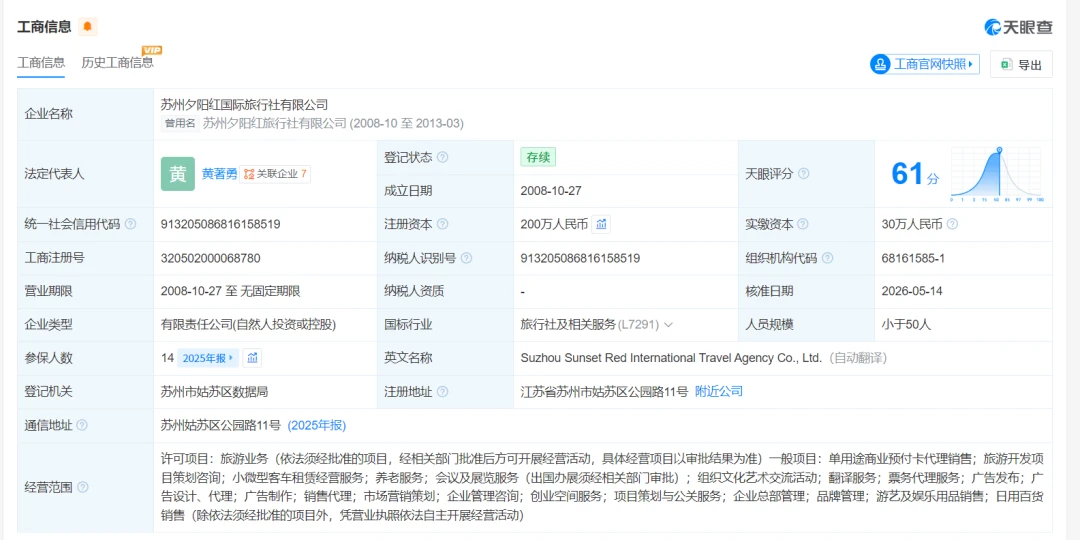Select the 工商信息 tab
Image resolution: width=1080 pixels, height=540 pixels.
click(41, 63)
